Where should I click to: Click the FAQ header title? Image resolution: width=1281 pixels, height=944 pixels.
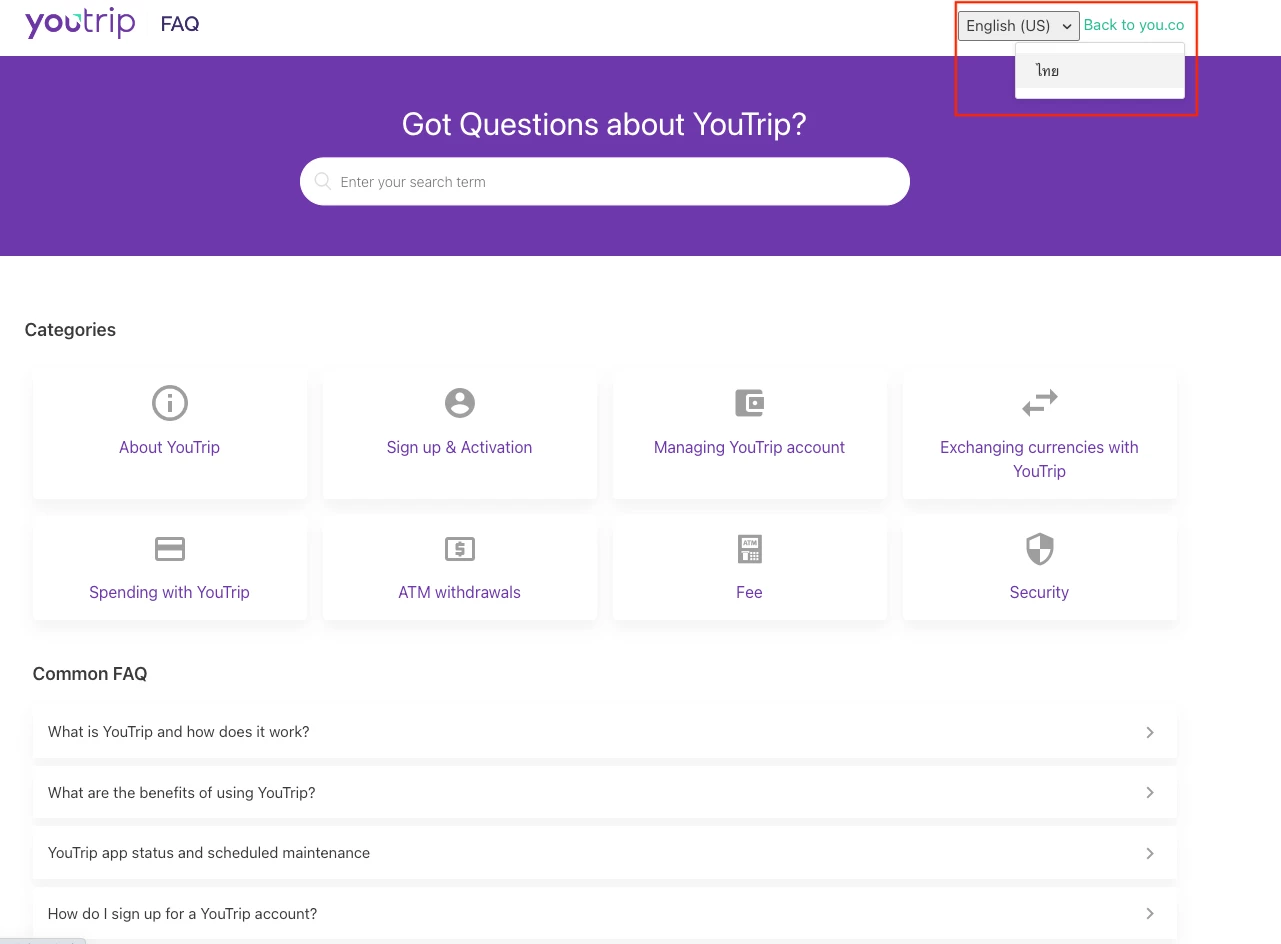[180, 24]
